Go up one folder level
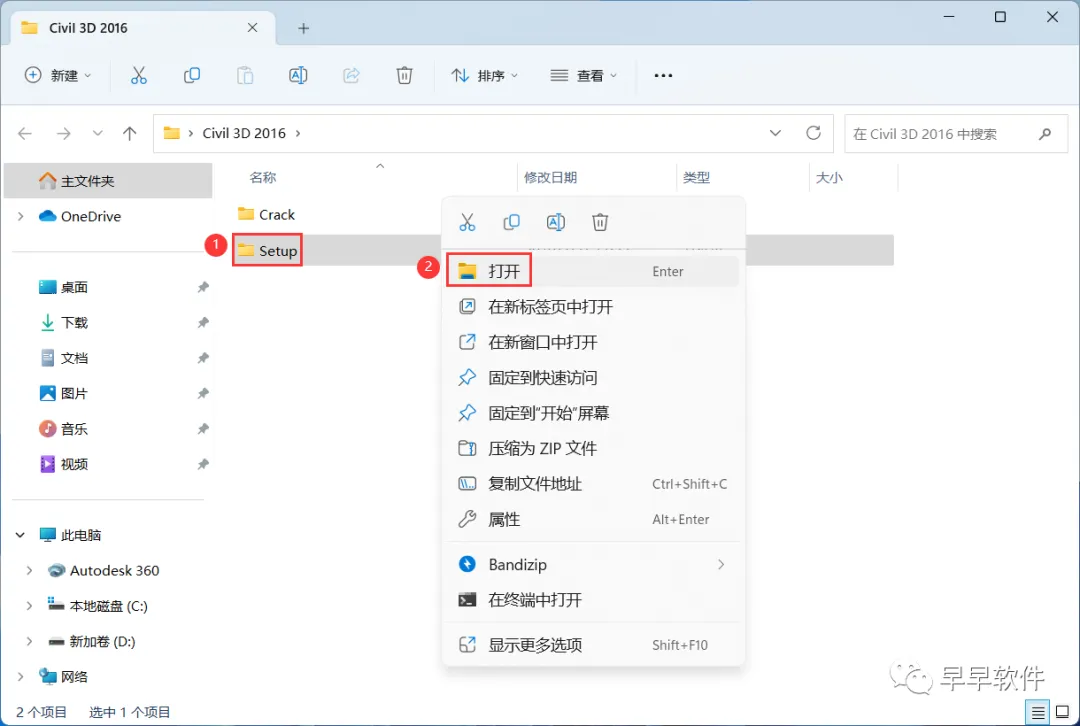This screenshot has width=1080, height=726. 129,133
